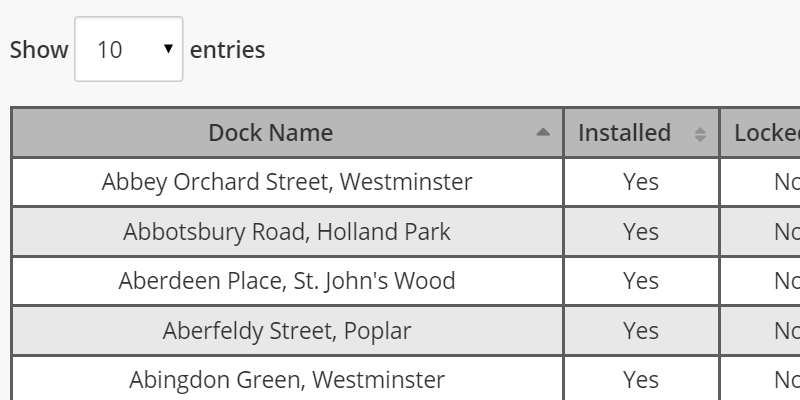
Task: Click the Locked column header
Action: point(767,133)
